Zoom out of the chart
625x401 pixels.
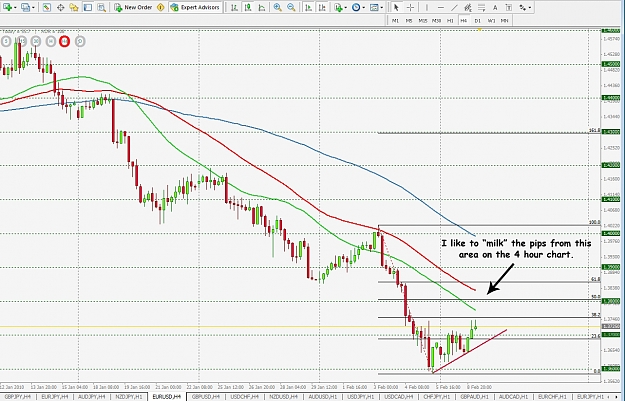(291, 7)
